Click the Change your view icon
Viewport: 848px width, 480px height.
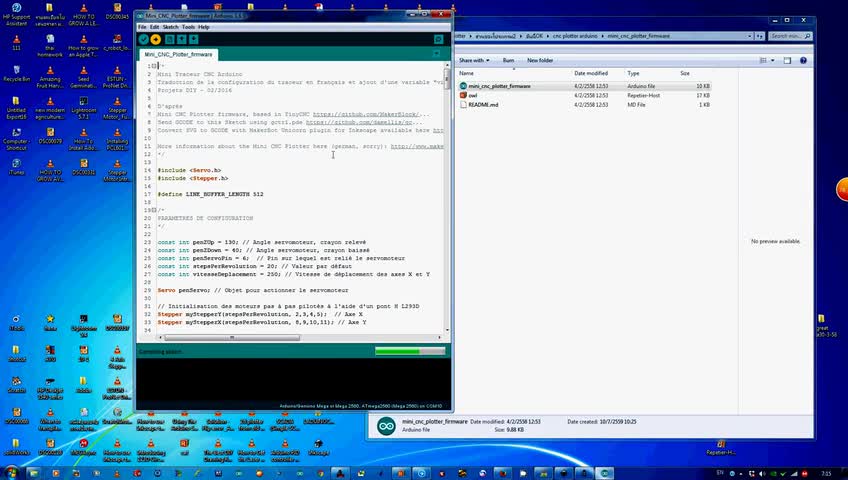(763, 61)
